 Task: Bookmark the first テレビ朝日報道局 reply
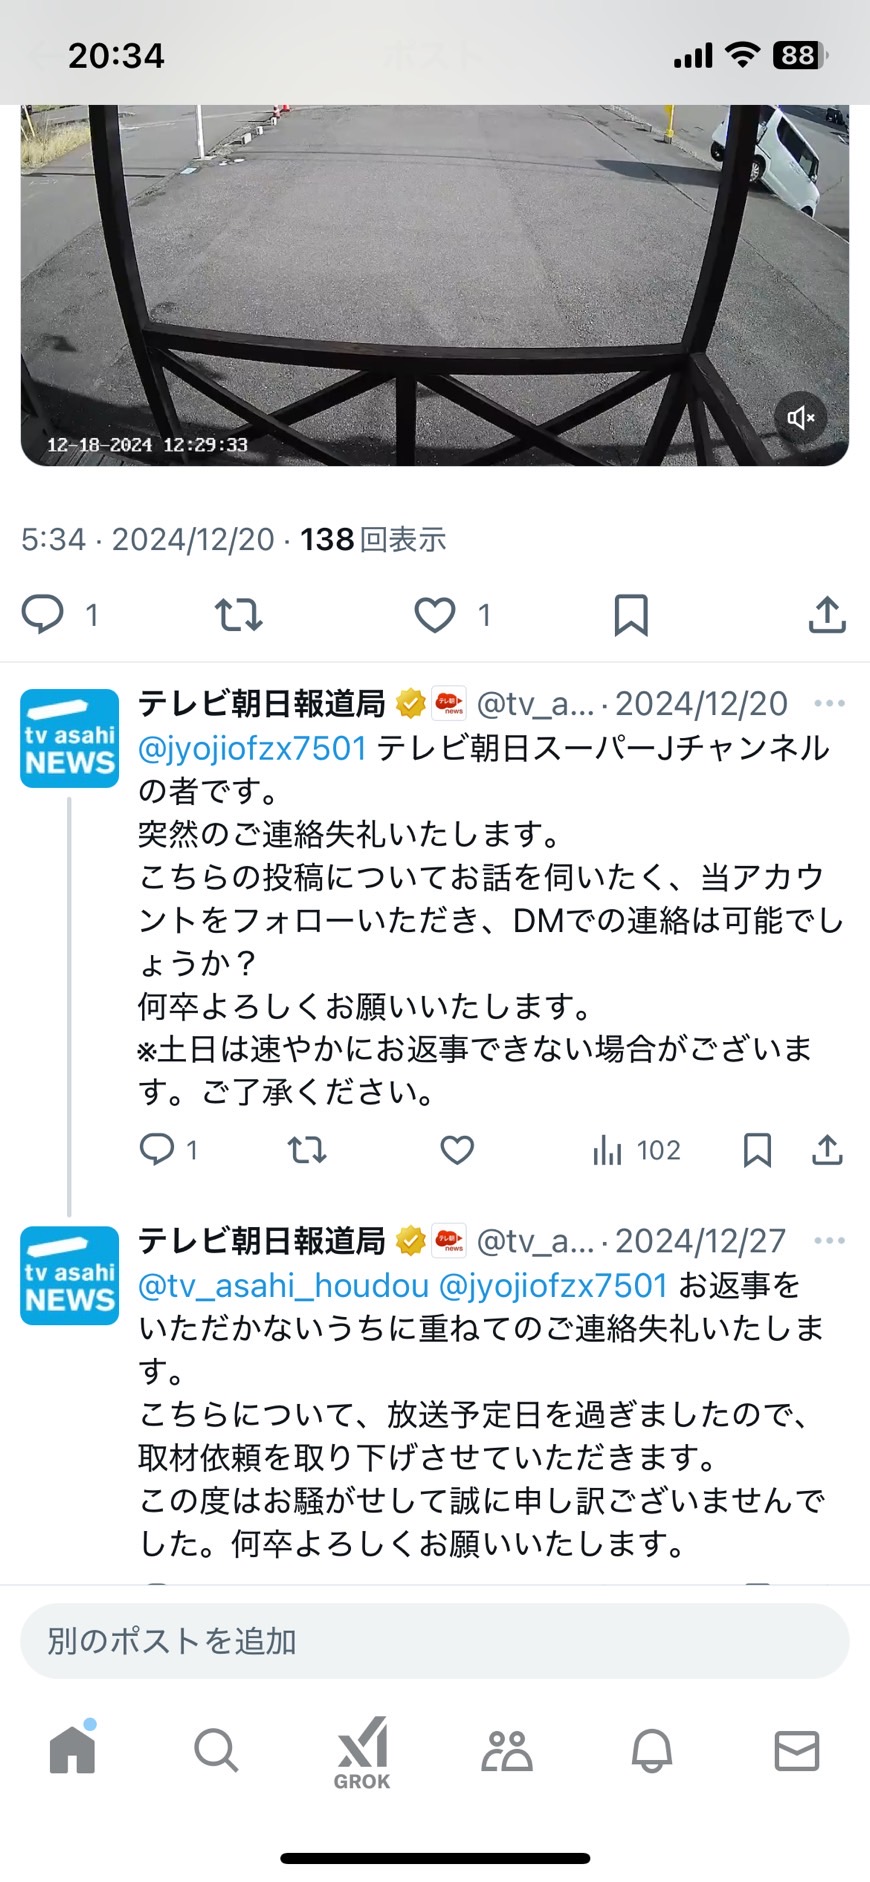click(x=757, y=1151)
